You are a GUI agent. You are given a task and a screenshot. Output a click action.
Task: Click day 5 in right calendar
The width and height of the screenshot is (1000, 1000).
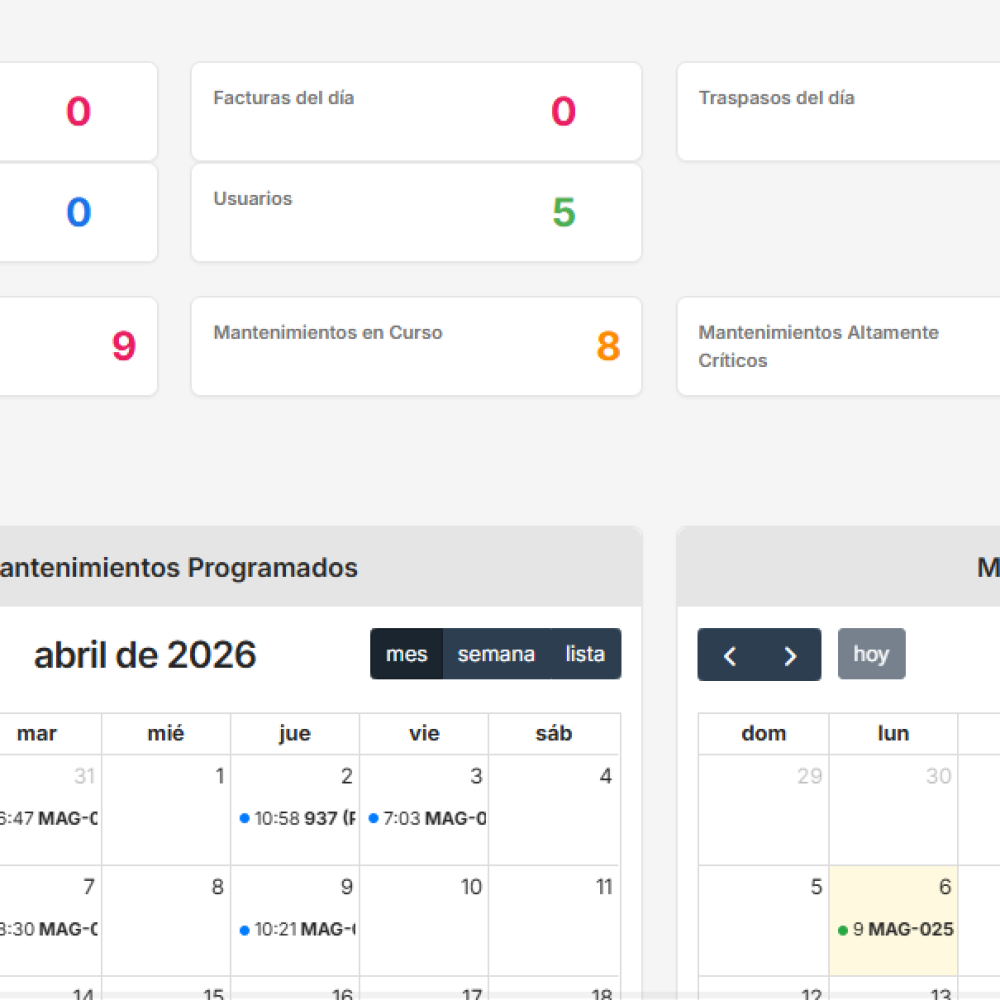(x=764, y=920)
